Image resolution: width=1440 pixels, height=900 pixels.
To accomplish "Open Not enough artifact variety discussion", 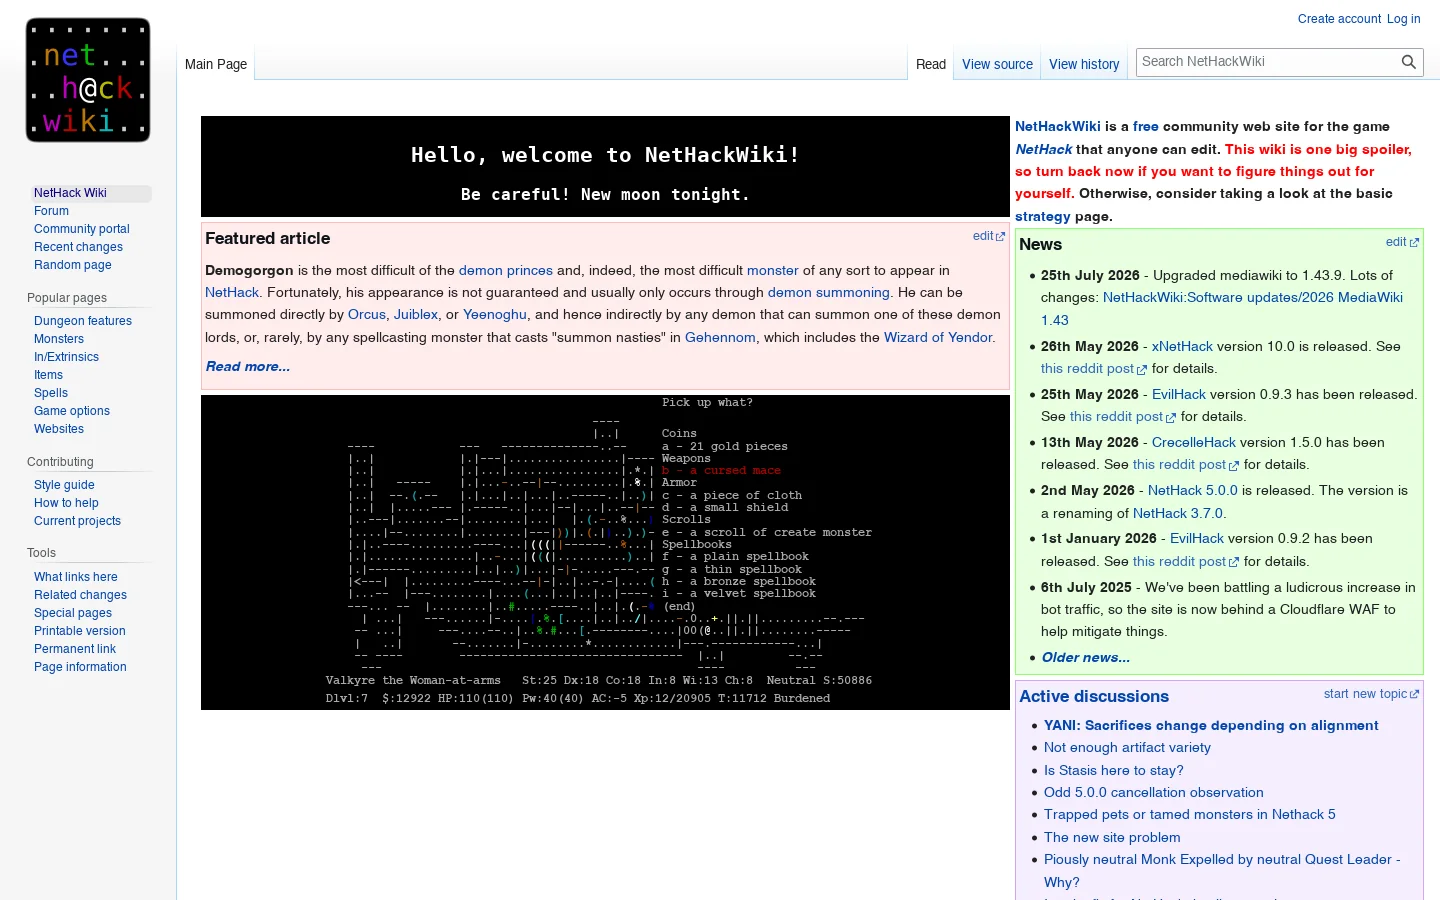I will click(x=1127, y=747).
